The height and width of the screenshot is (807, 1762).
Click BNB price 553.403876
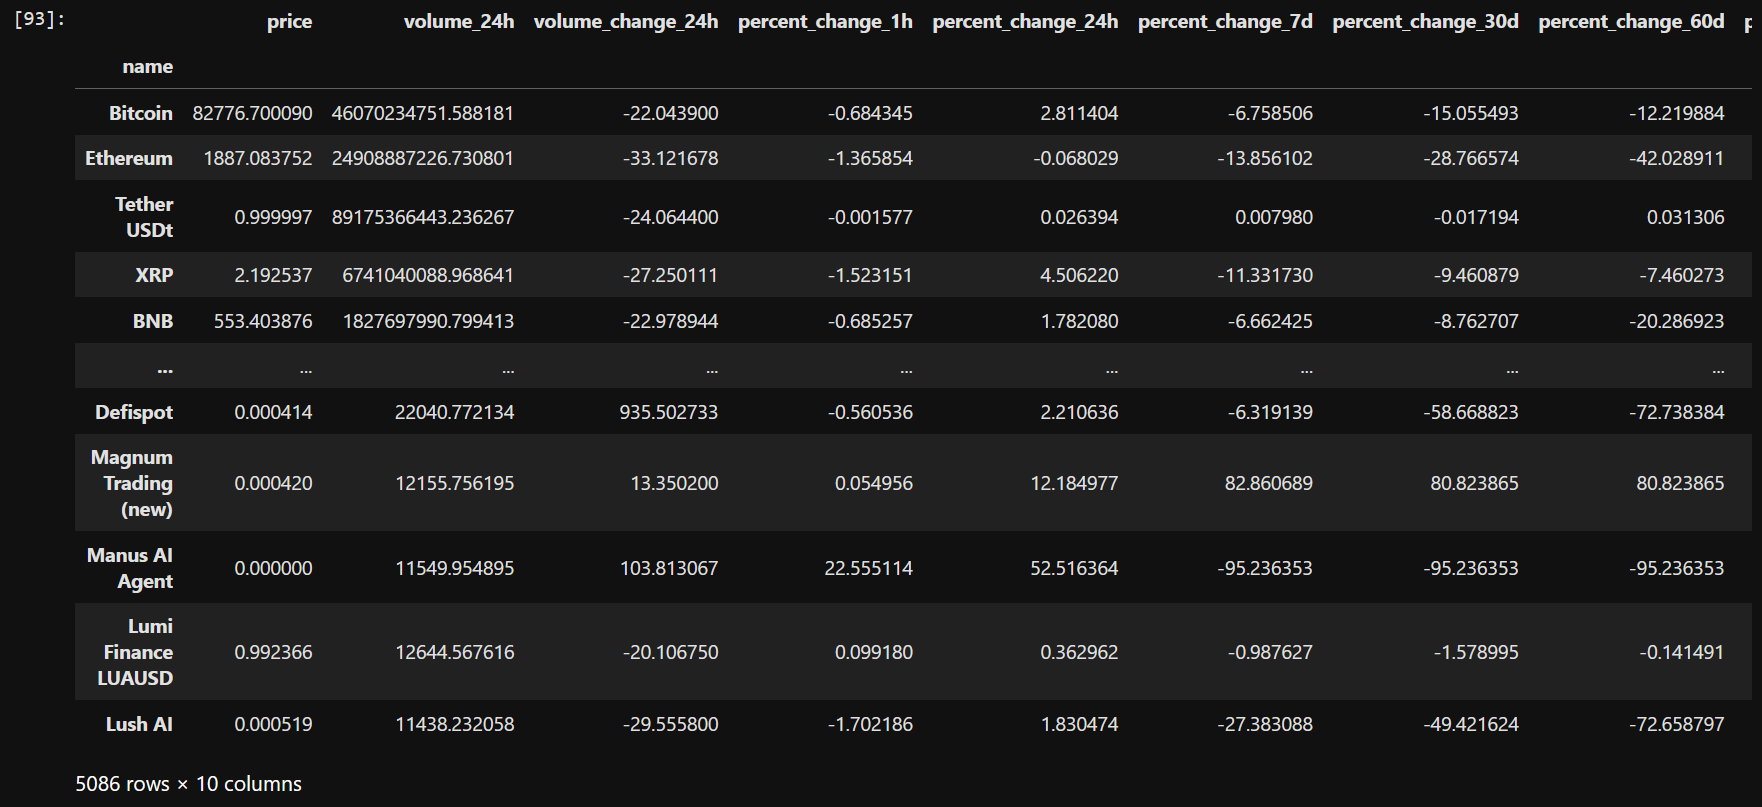[263, 321]
